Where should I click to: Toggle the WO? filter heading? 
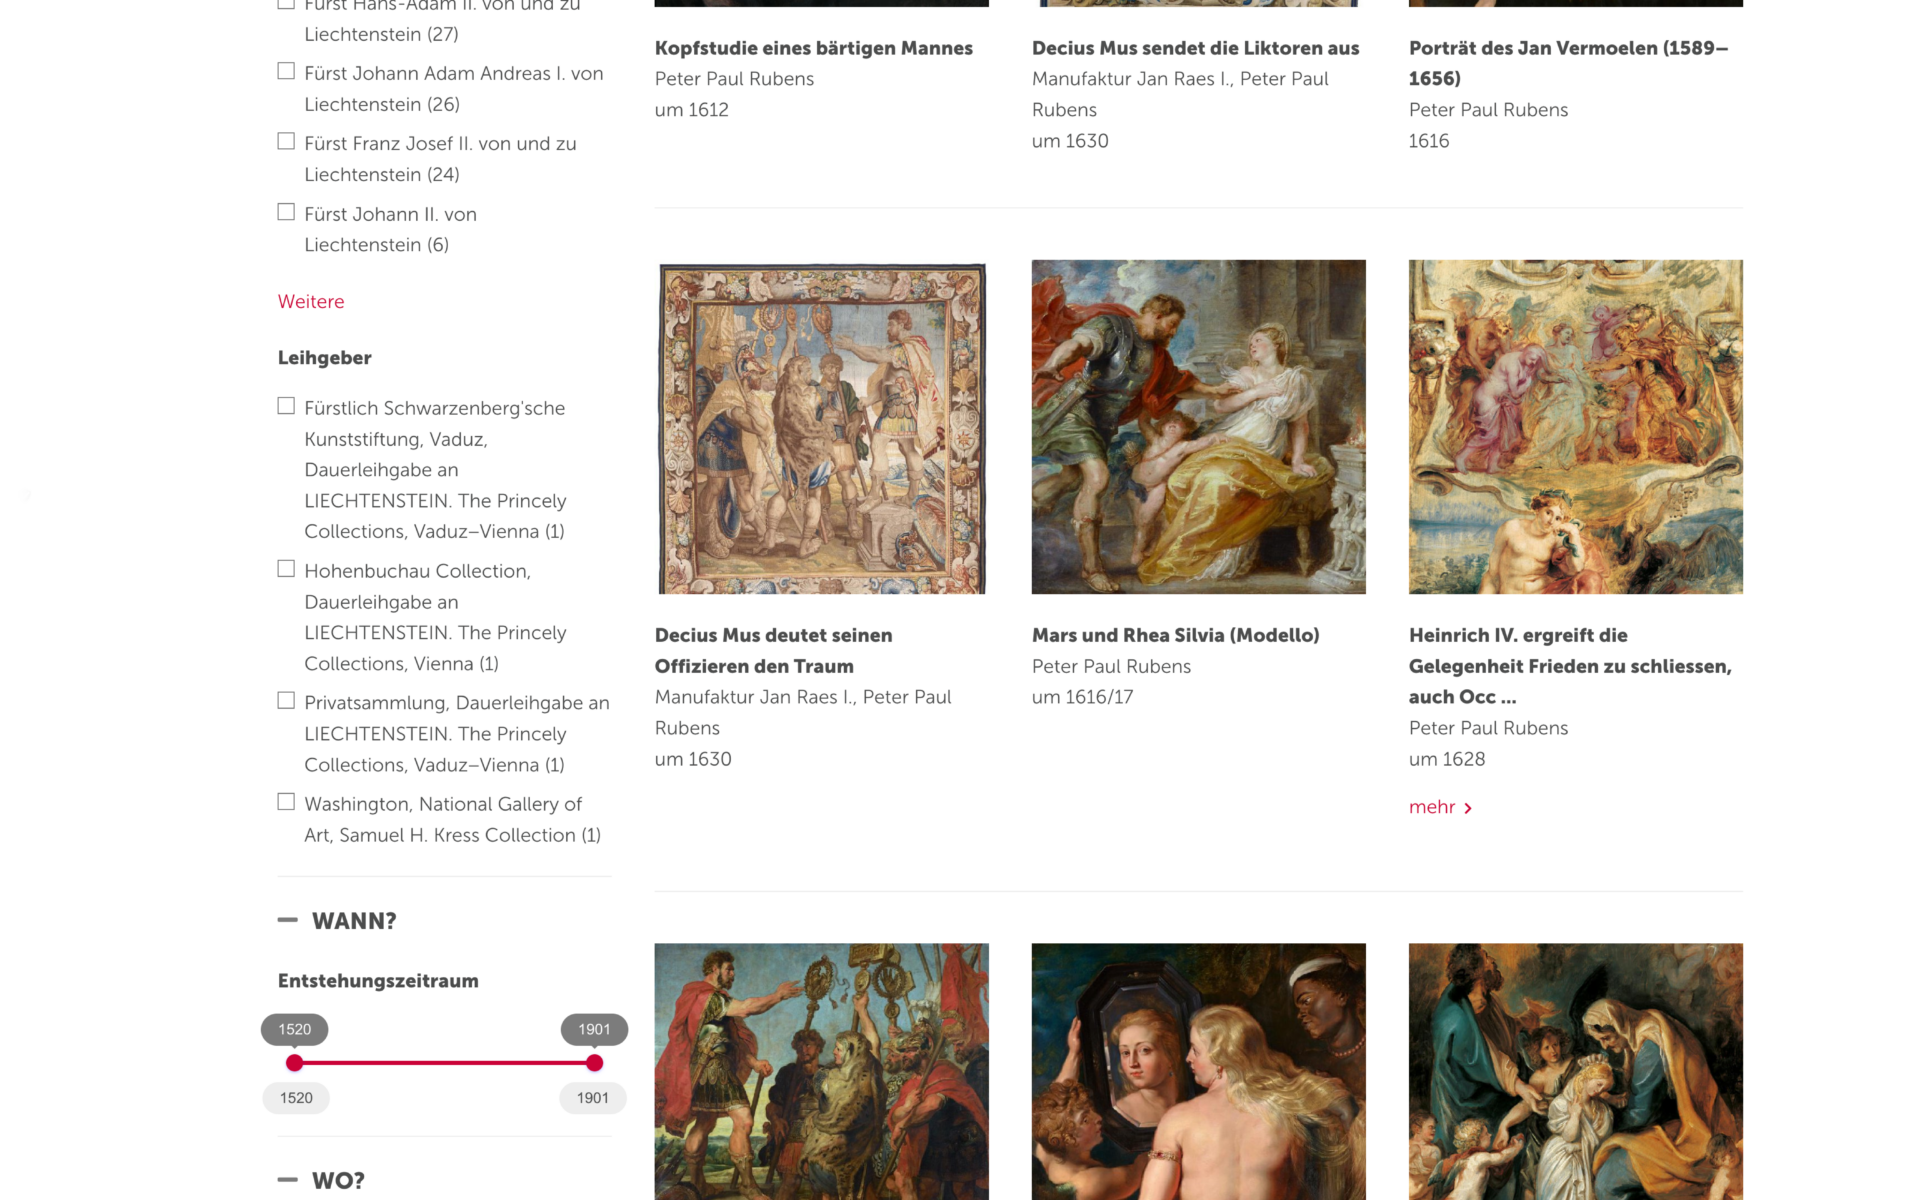(338, 1181)
